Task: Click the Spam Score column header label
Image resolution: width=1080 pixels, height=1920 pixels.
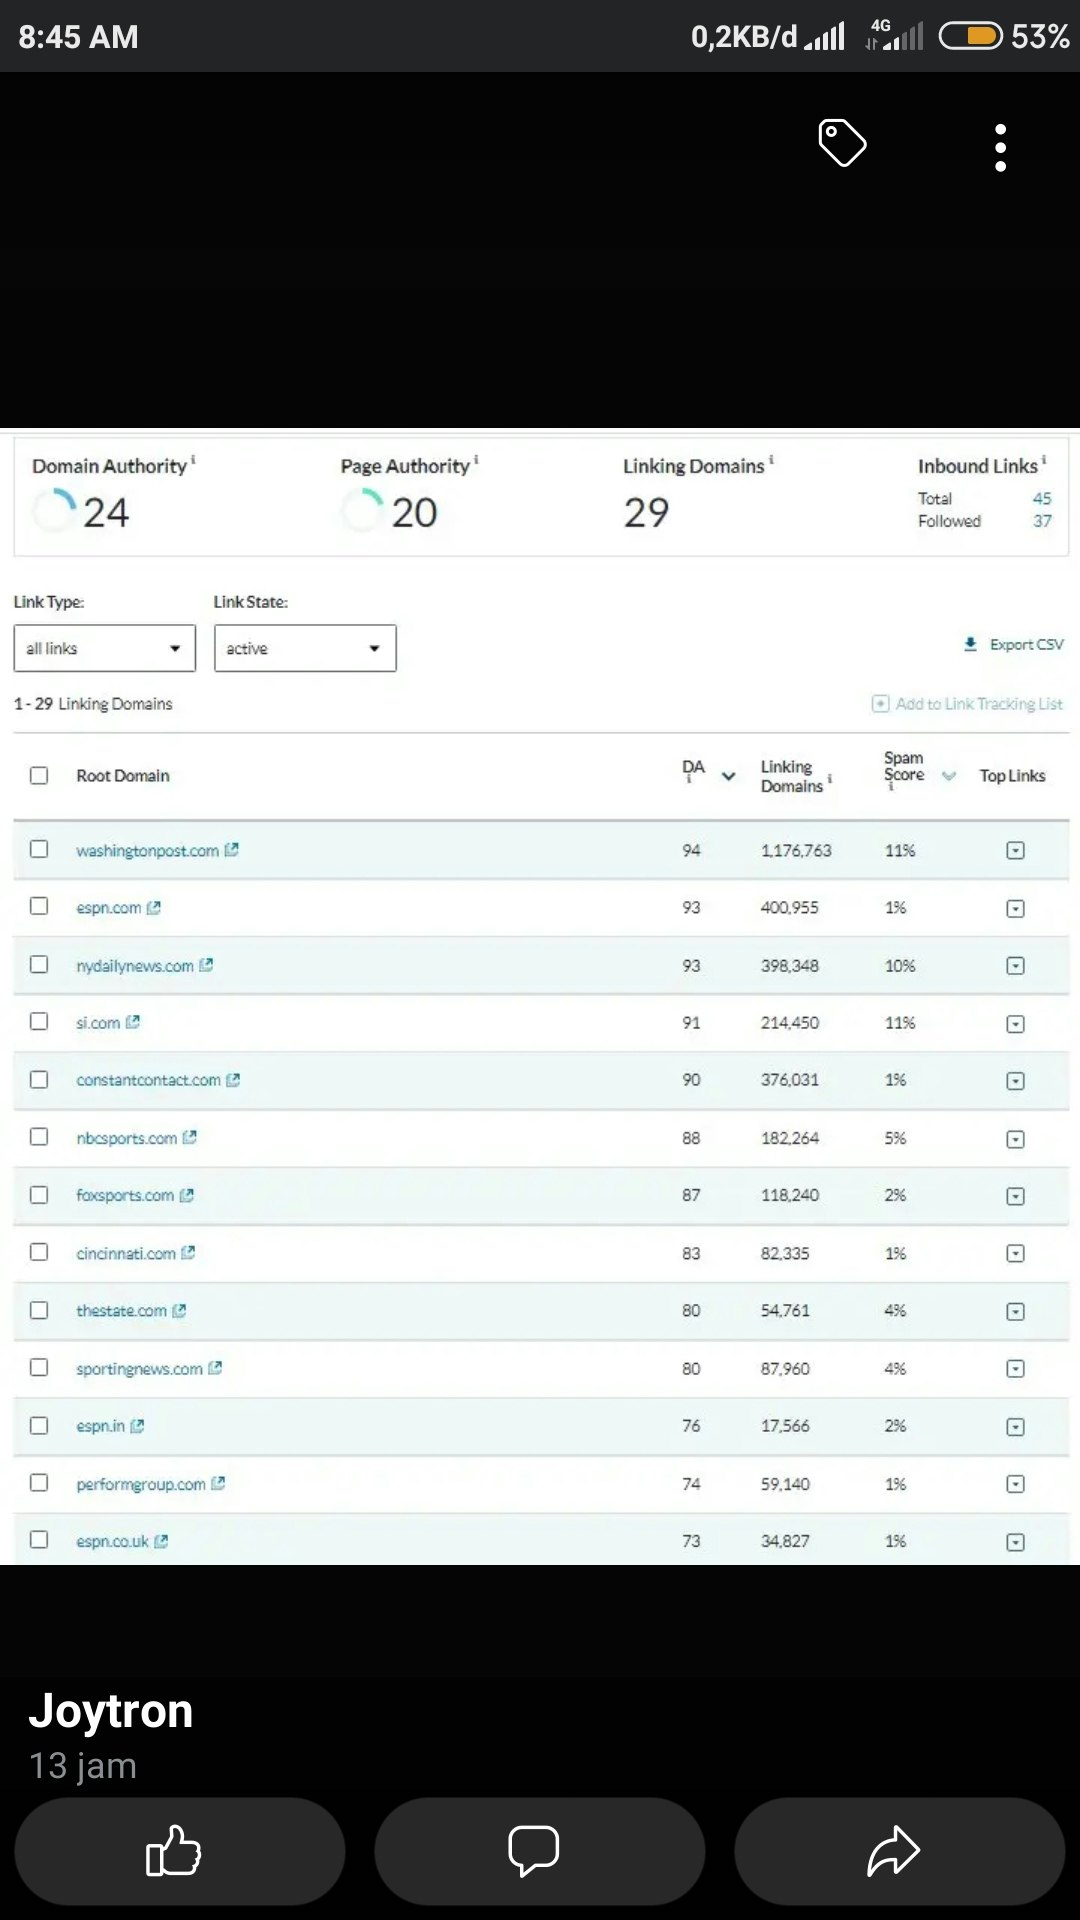Action: [904, 767]
